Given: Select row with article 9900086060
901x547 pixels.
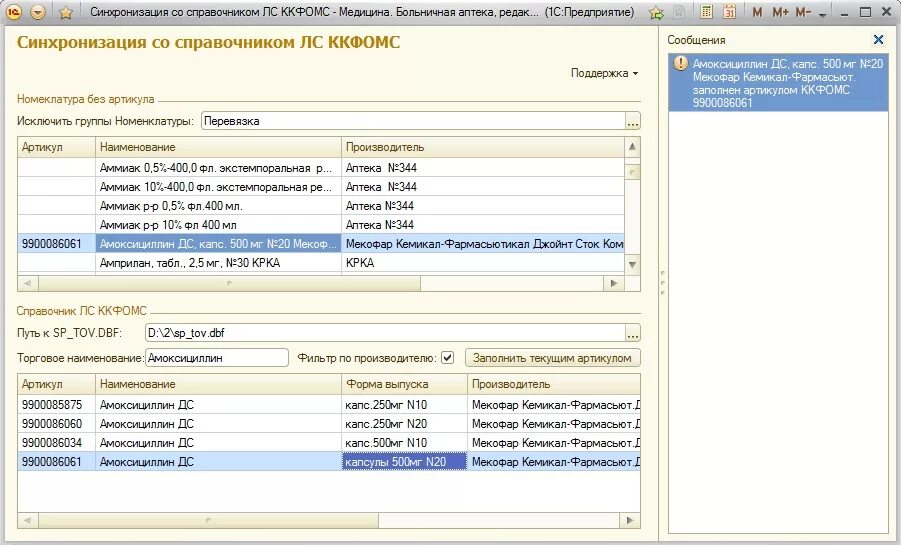Looking at the screenshot, I should tap(329, 423).
